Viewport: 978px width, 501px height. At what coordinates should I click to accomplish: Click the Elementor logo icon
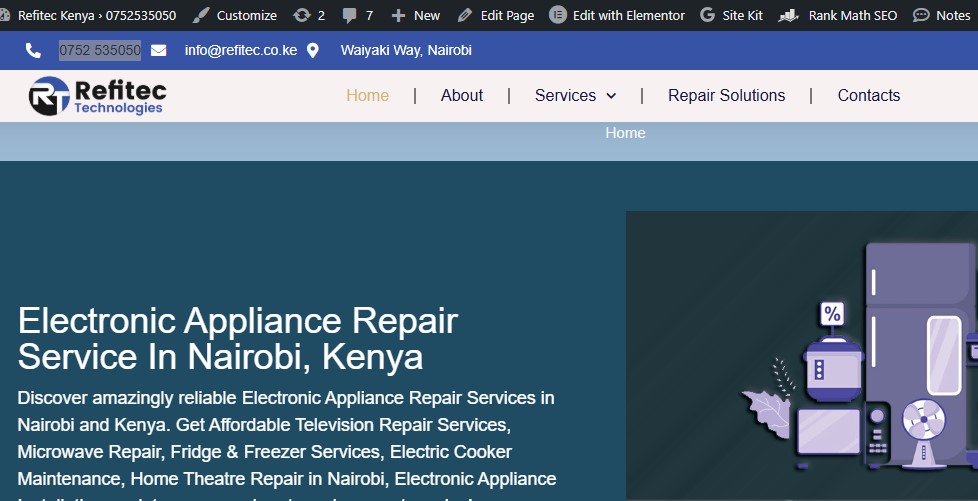pos(558,15)
